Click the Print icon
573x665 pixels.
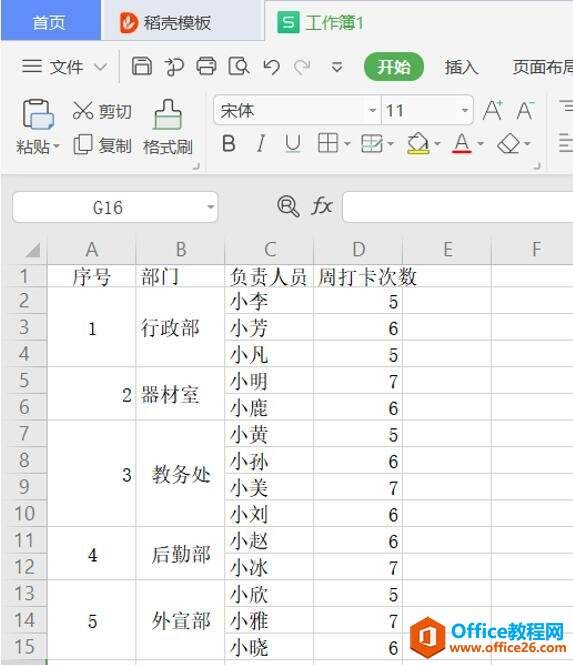(x=207, y=67)
